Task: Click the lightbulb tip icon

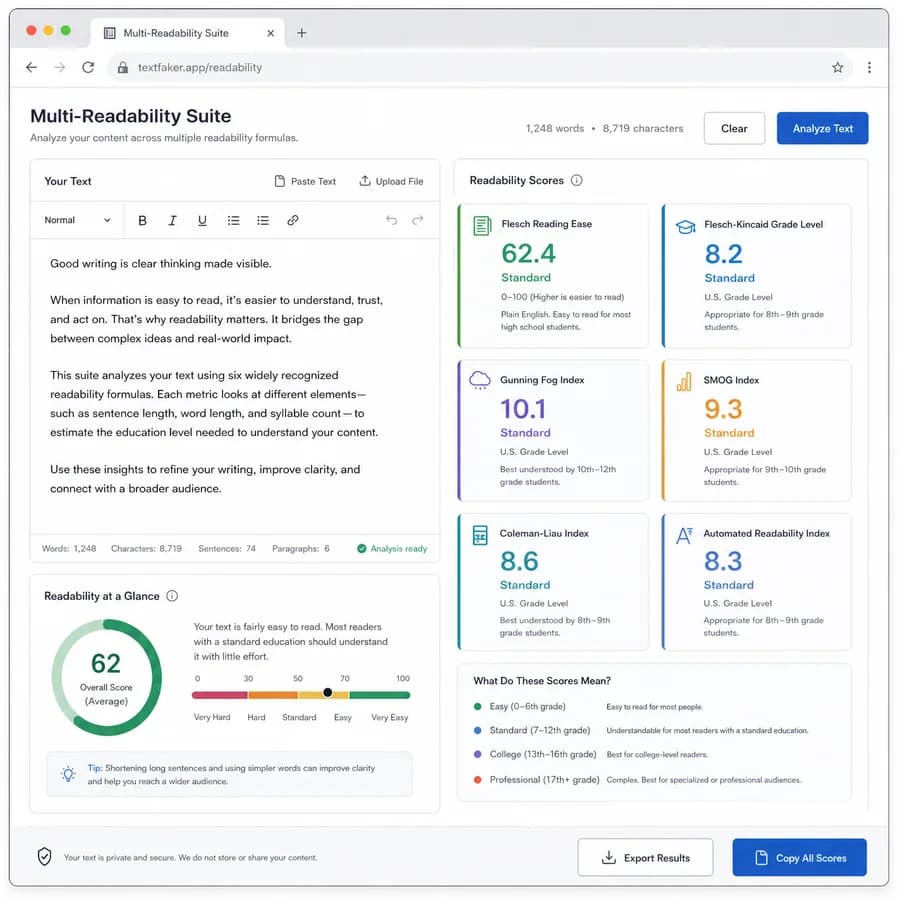Action: click(68, 774)
